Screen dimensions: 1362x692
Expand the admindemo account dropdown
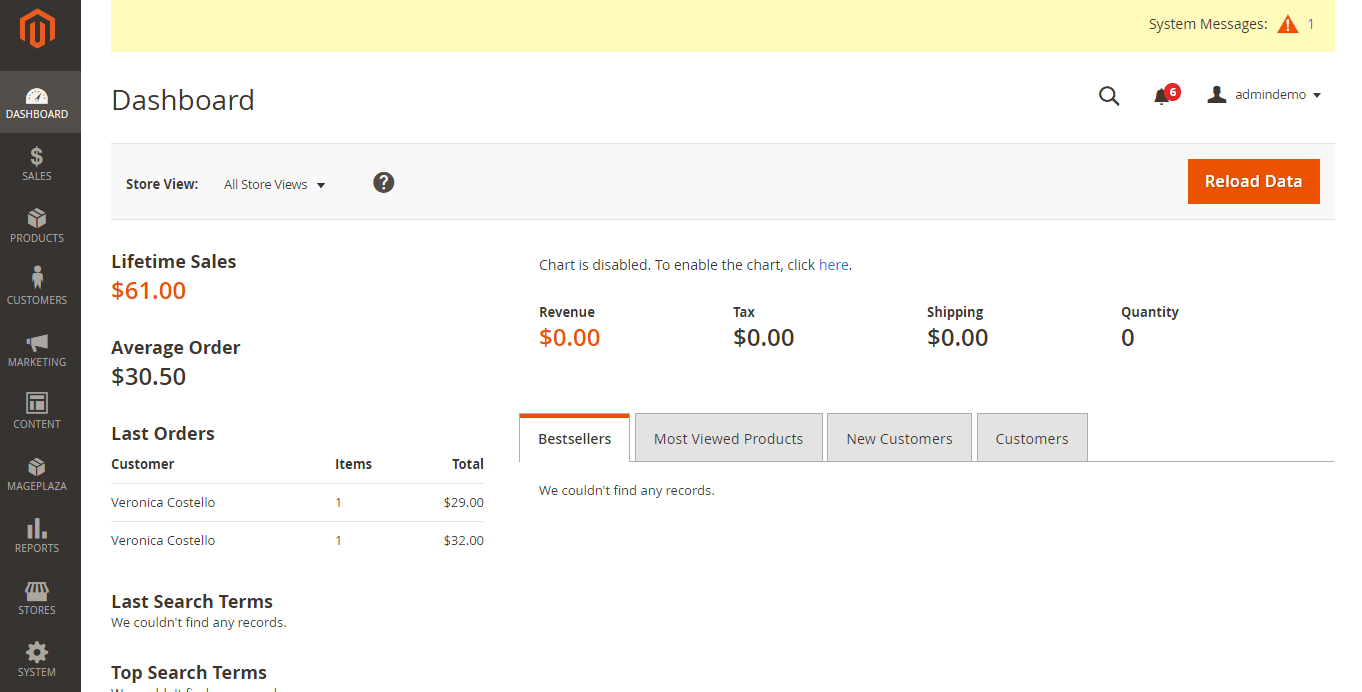point(1265,95)
